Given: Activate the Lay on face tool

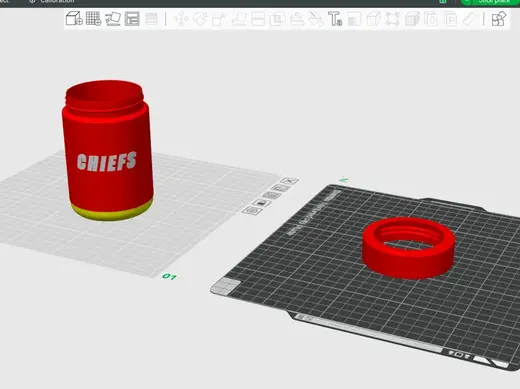Looking at the screenshot, I should click(x=239, y=19).
